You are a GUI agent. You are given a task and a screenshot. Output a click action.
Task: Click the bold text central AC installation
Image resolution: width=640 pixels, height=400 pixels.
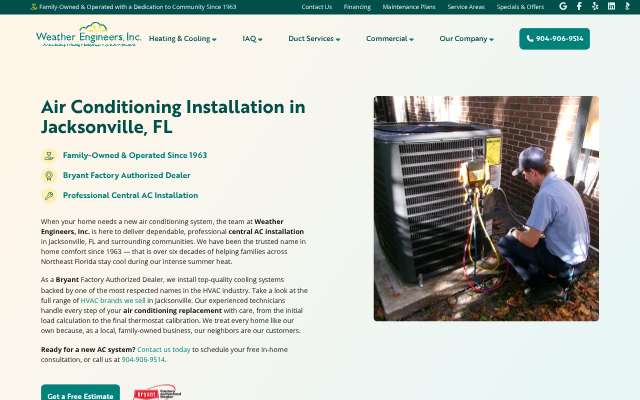[x=266, y=231]
